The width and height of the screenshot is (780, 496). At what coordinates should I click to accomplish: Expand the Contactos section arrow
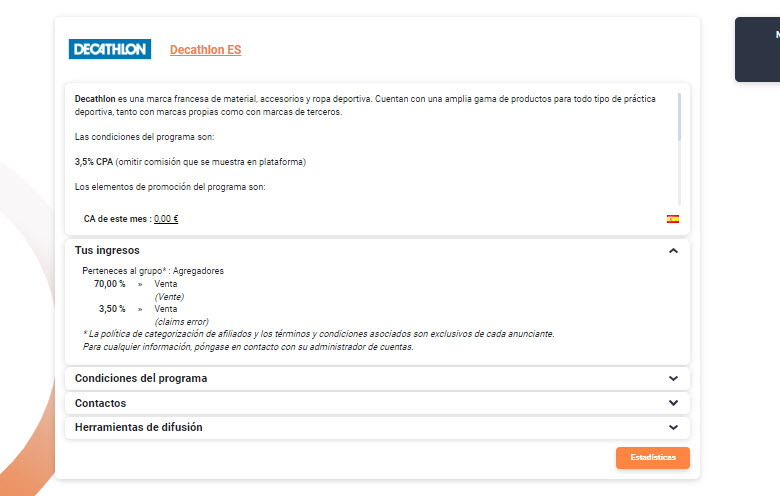coord(673,403)
